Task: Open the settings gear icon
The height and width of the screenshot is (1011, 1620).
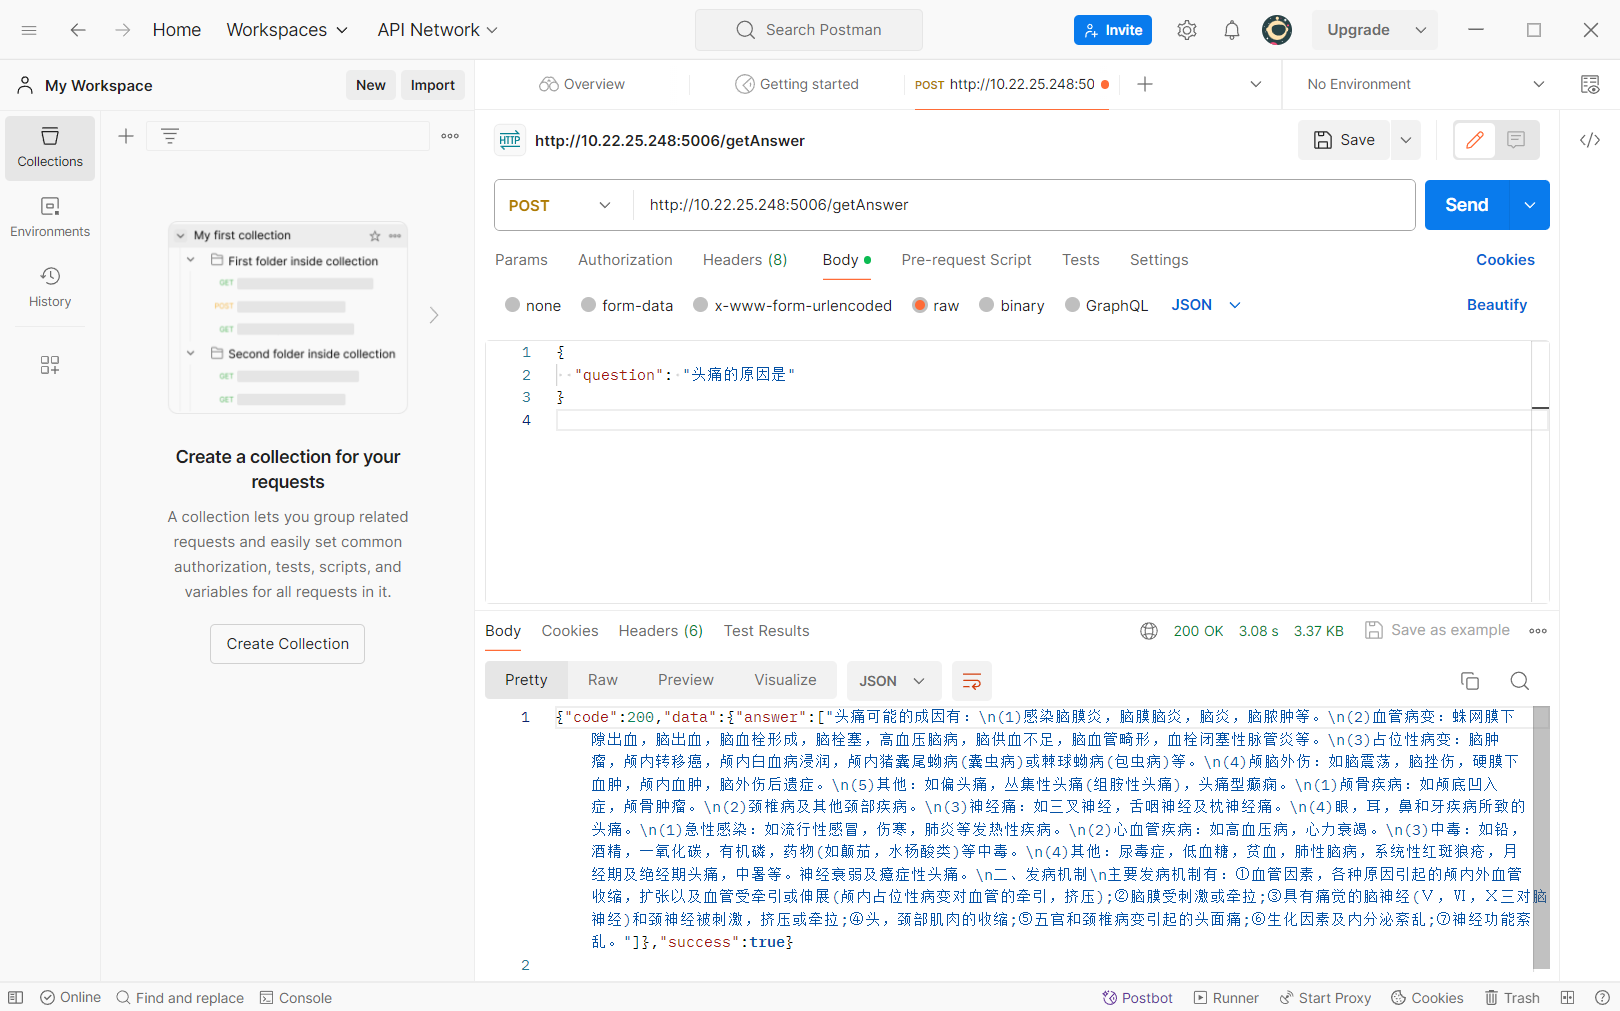Action: click(x=1187, y=30)
